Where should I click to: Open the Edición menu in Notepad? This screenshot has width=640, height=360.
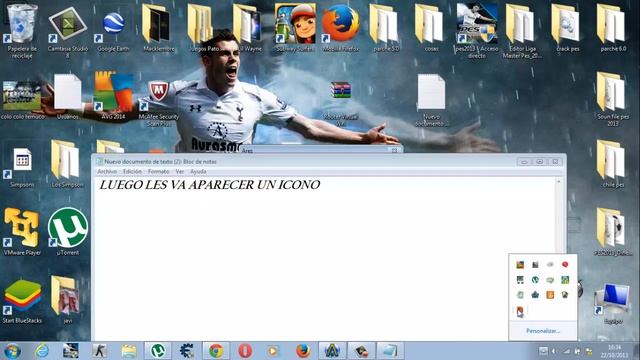click(x=132, y=171)
